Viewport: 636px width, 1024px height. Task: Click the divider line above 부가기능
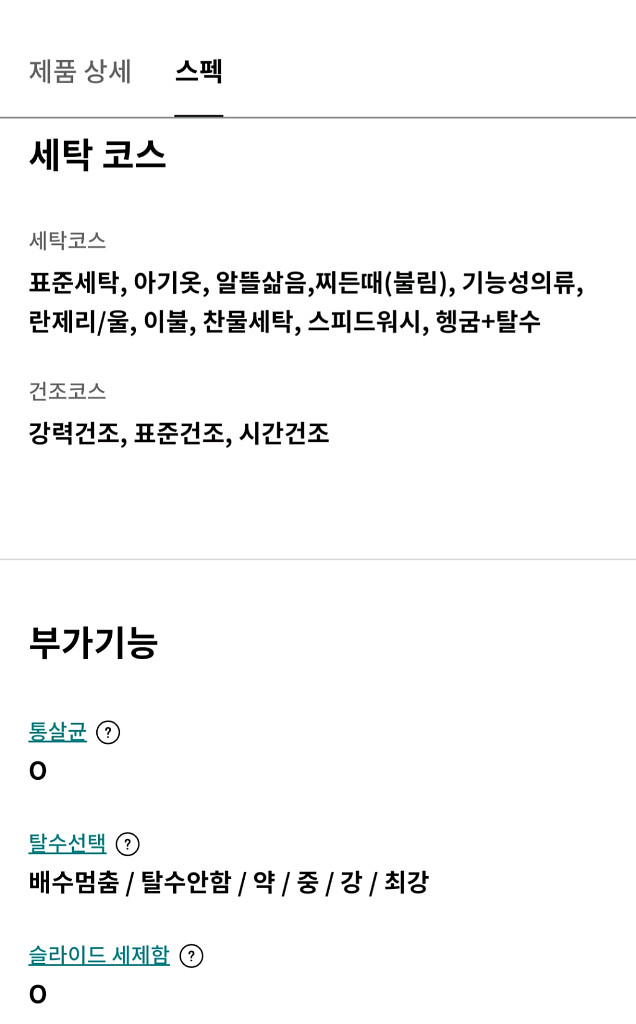[x=318, y=559]
